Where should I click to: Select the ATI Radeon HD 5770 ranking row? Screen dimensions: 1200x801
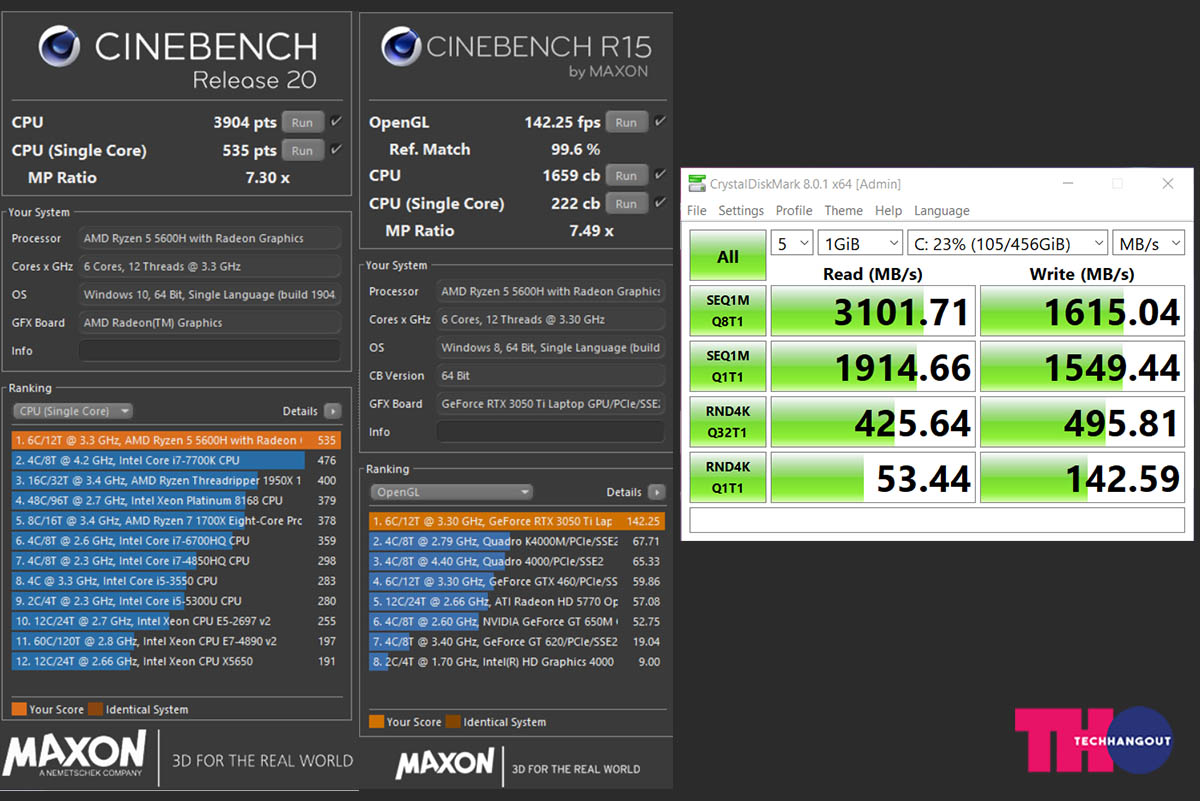[x=517, y=602]
